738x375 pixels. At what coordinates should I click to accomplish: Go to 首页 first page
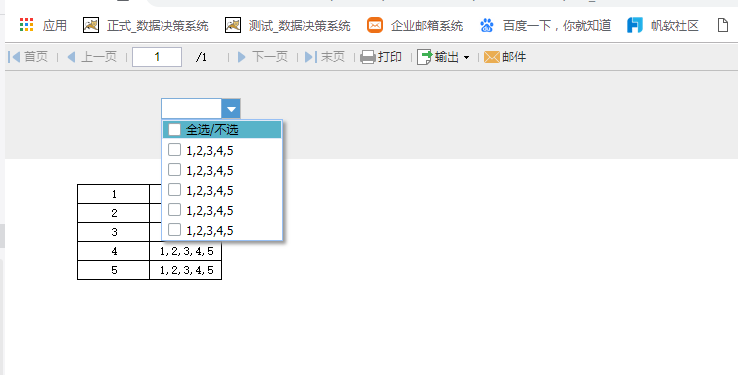28,57
